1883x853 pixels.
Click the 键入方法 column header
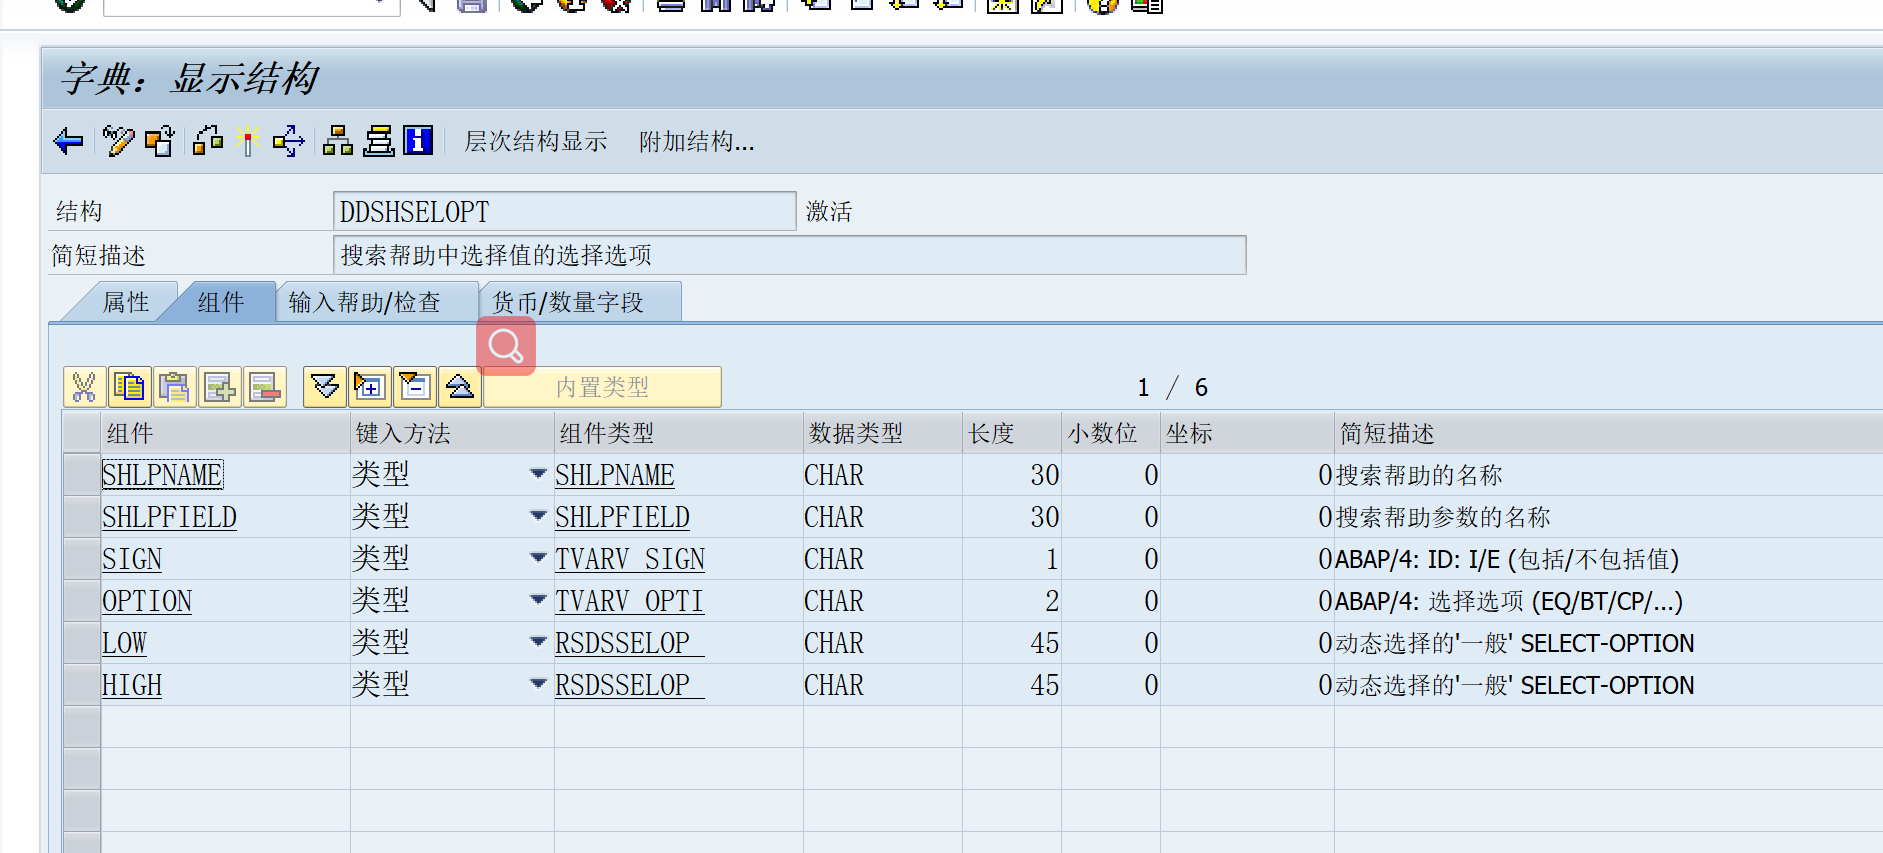click(452, 433)
